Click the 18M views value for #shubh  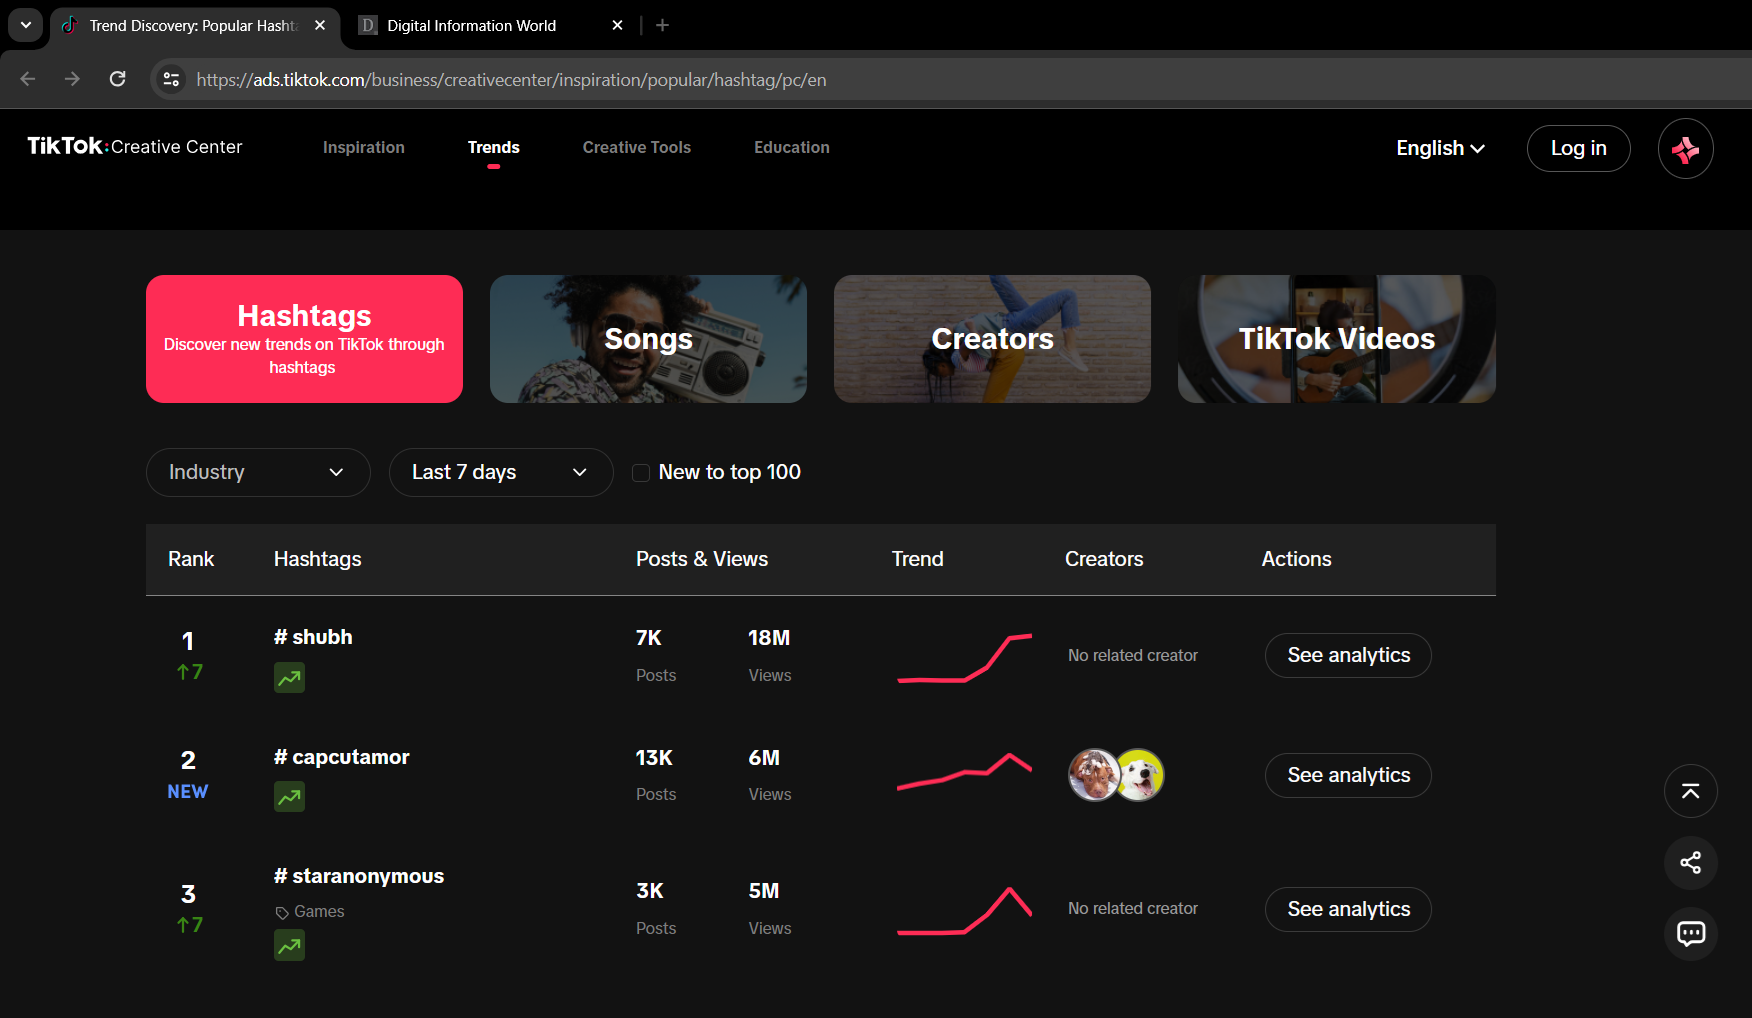769,638
